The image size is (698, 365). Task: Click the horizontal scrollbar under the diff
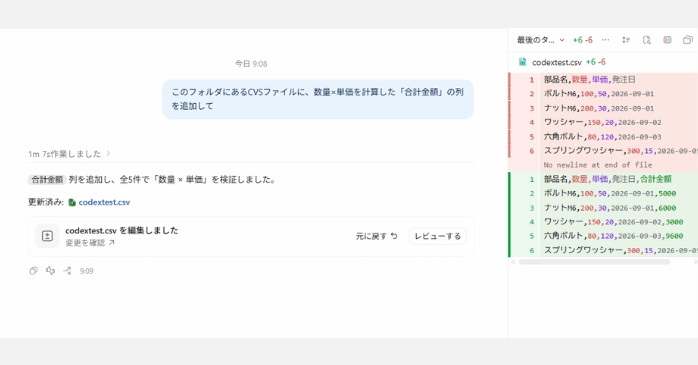(594, 262)
